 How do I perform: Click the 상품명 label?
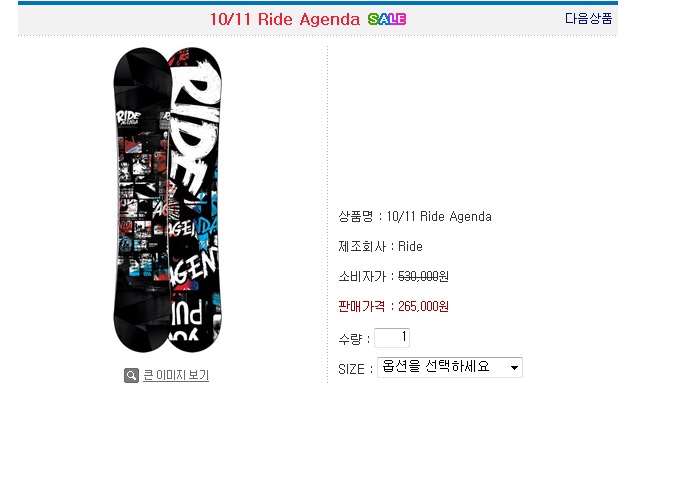pos(357,217)
